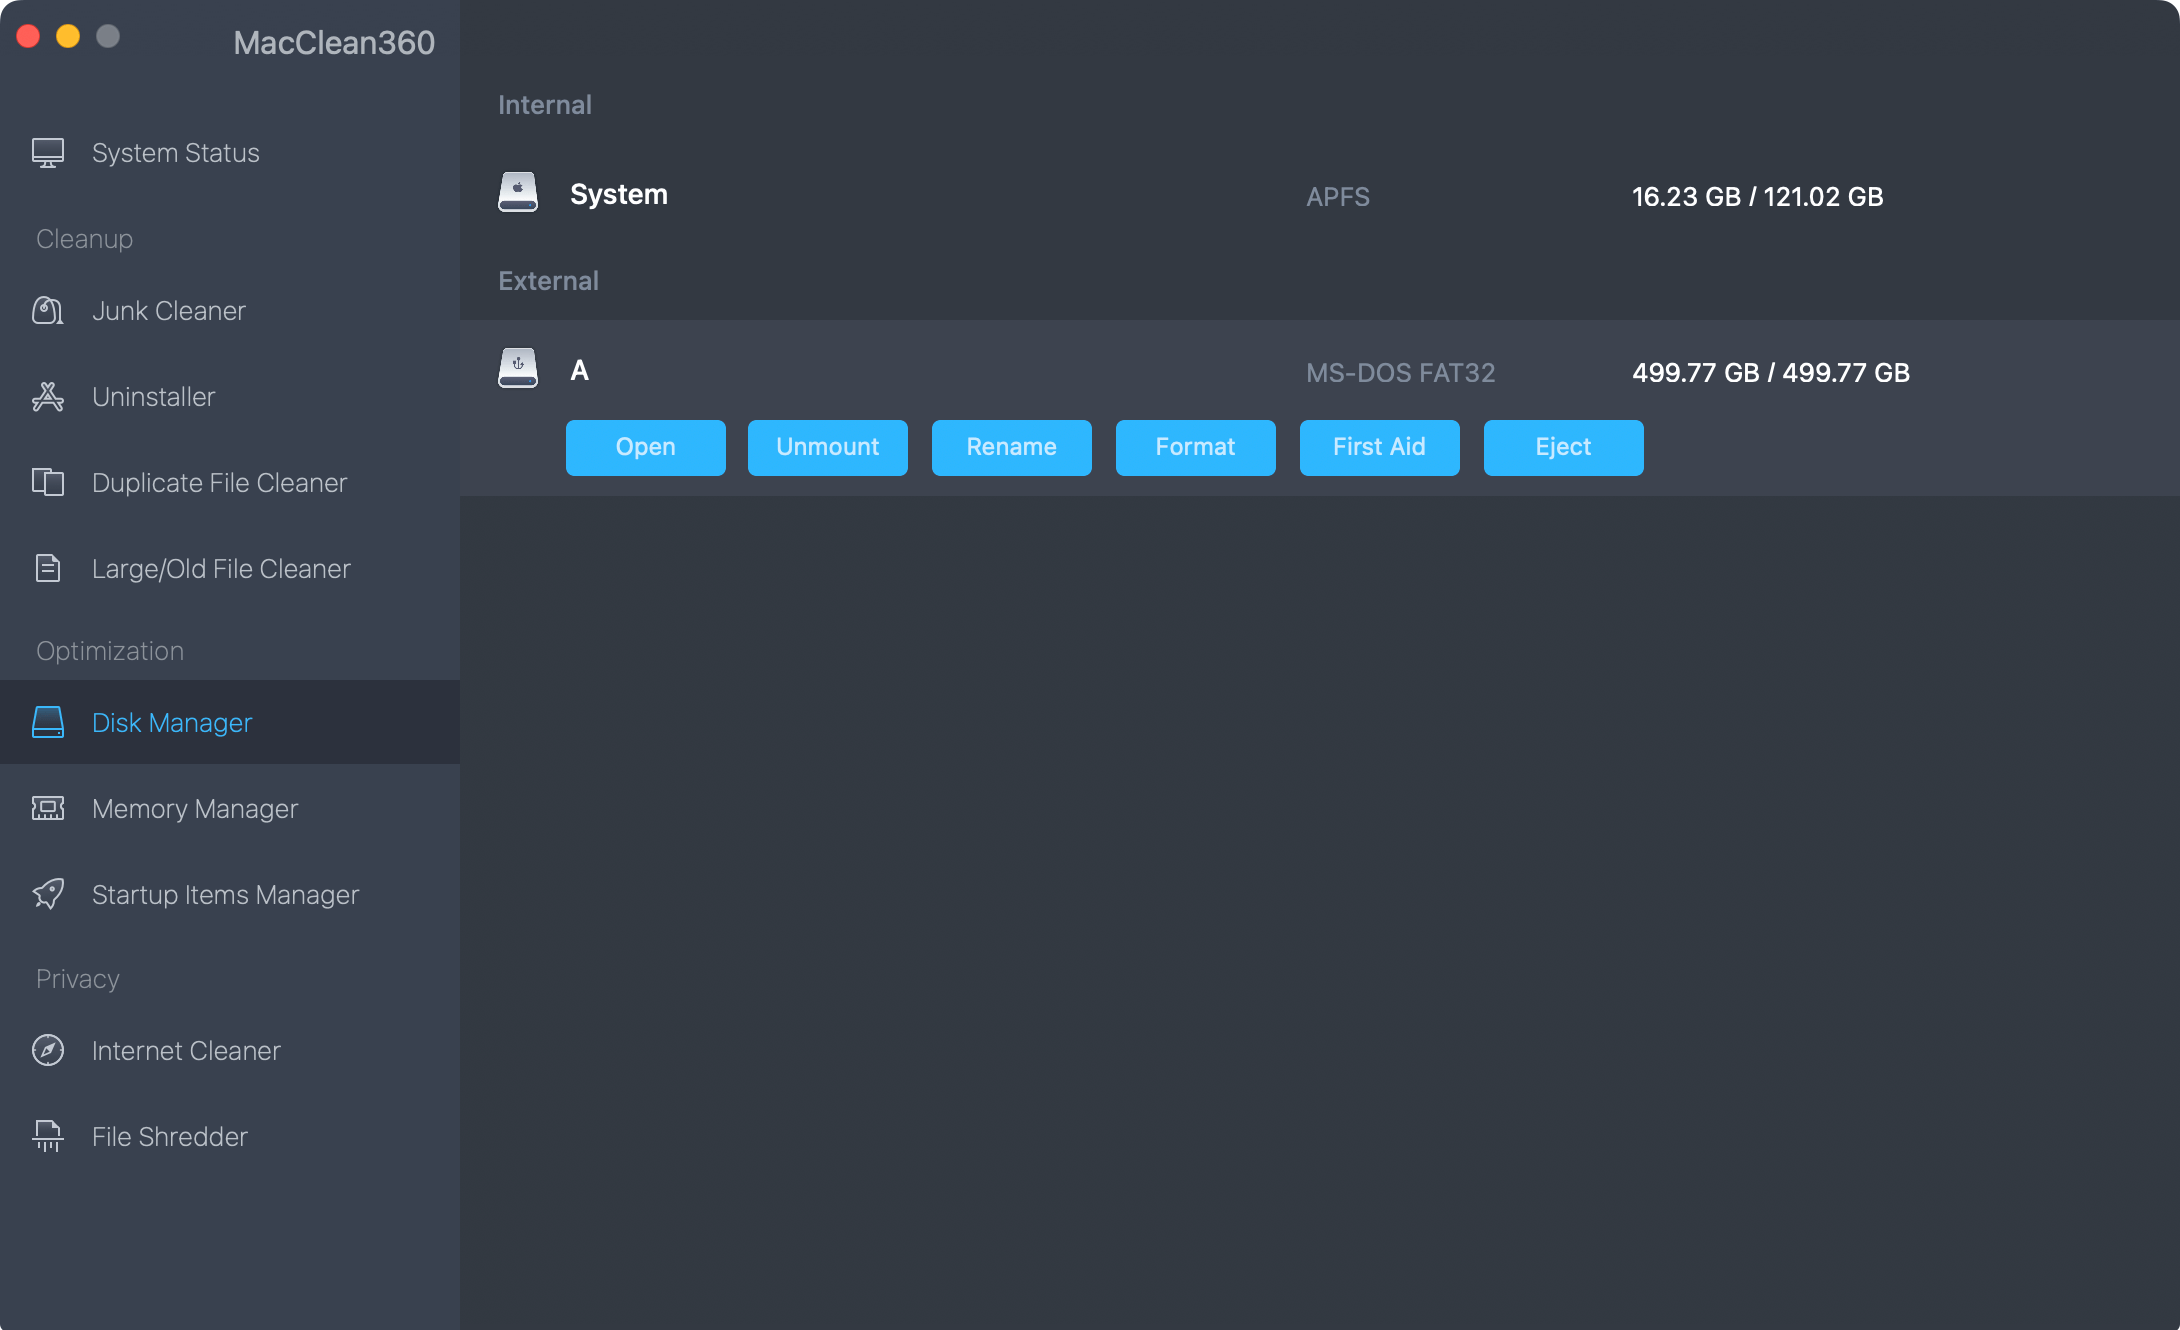Image resolution: width=2180 pixels, height=1330 pixels.
Task: Close the MacClean360 window
Action: pyautogui.click(x=28, y=37)
